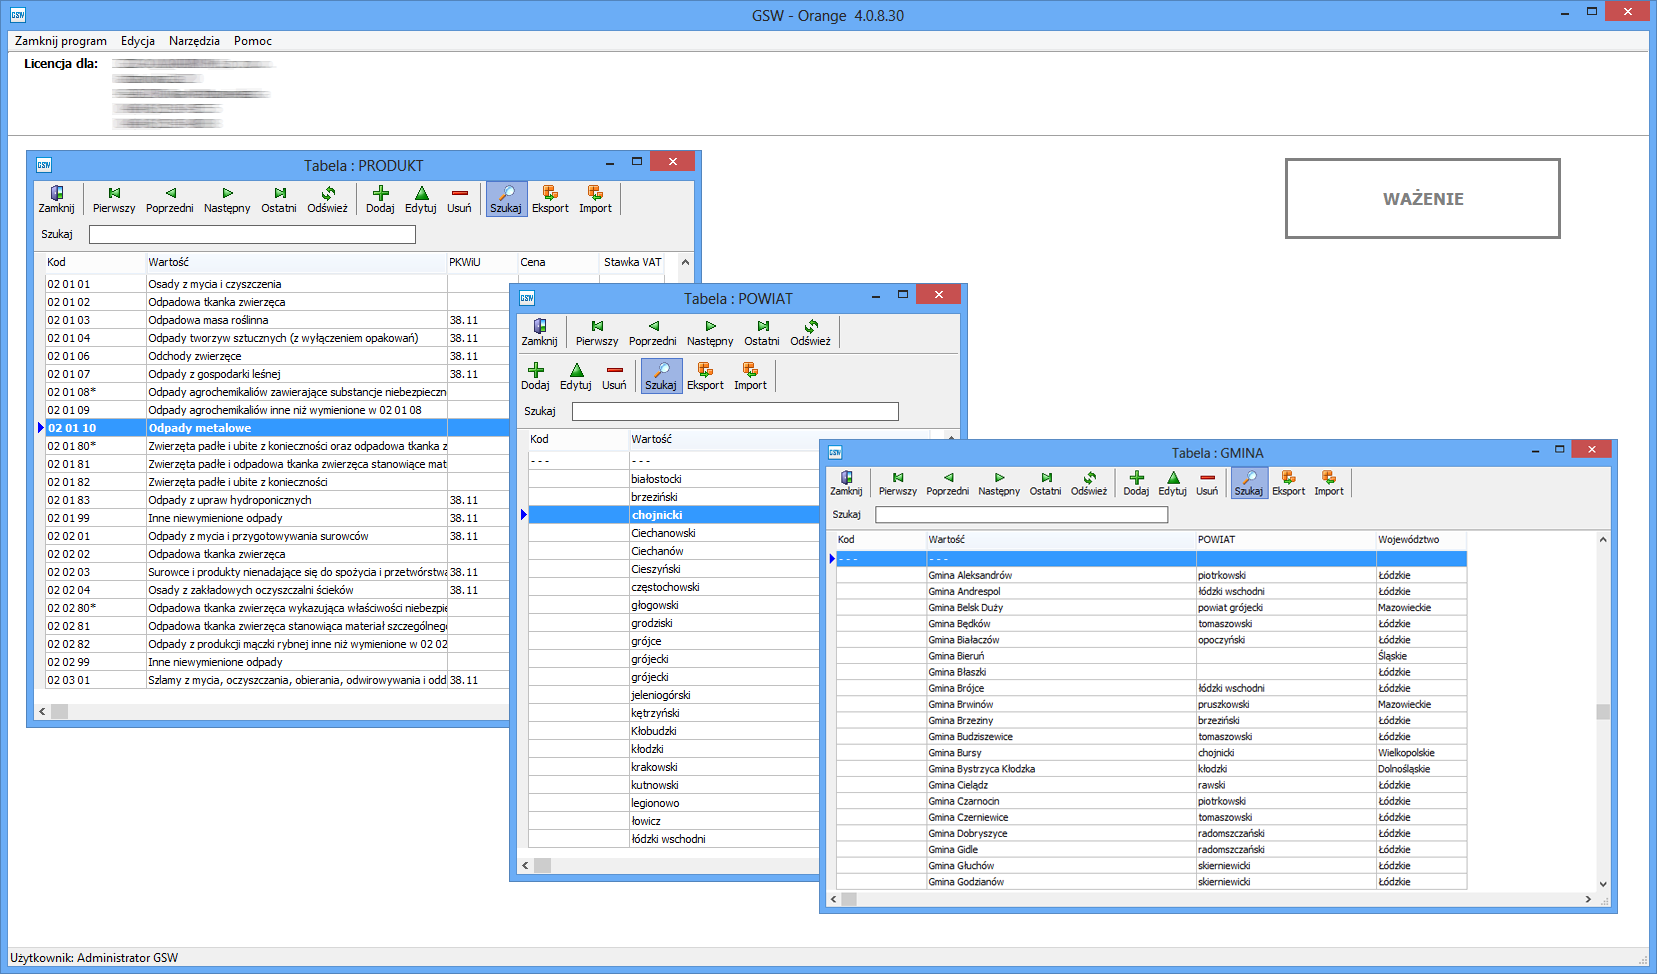Open the Edycja menu

138,41
